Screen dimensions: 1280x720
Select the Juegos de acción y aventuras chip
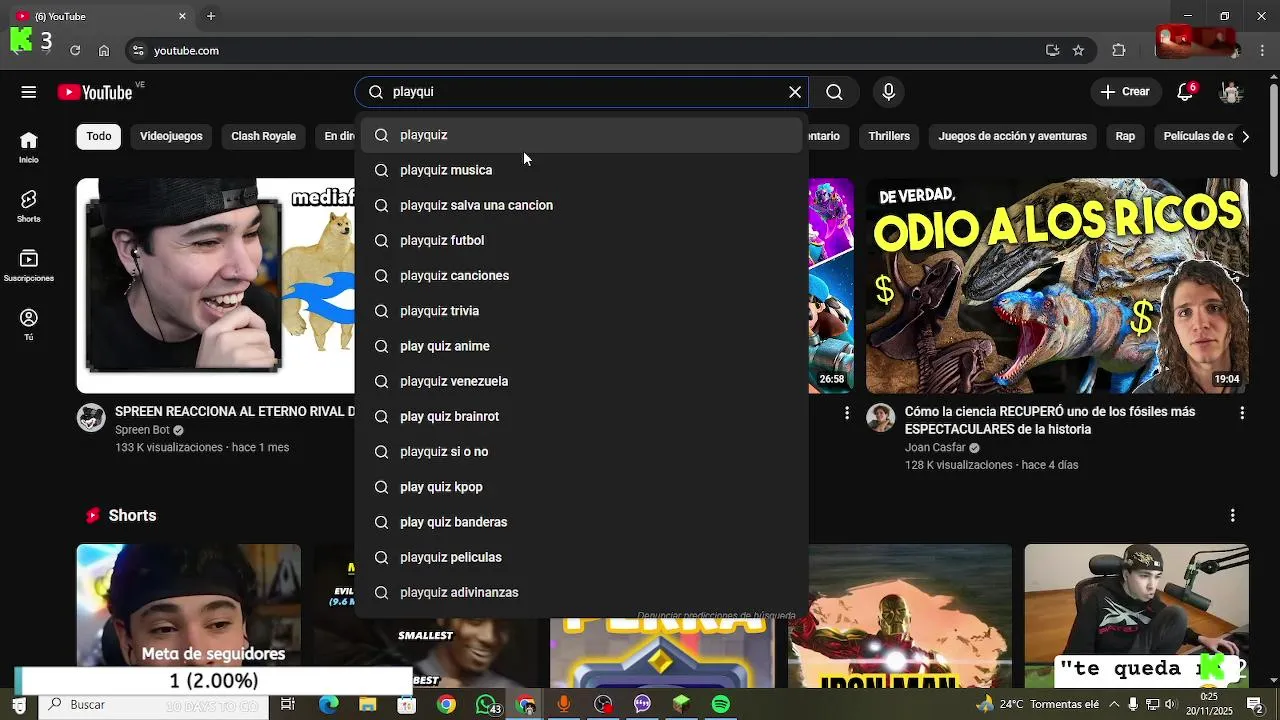(x=1012, y=136)
